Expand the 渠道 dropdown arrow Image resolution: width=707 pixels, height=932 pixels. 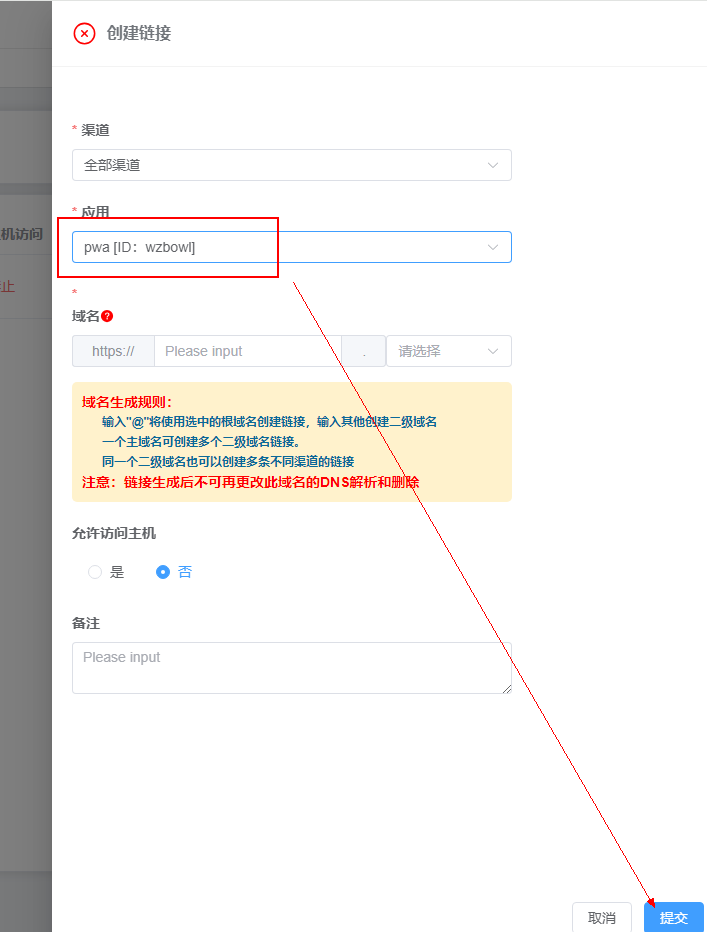(x=492, y=165)
